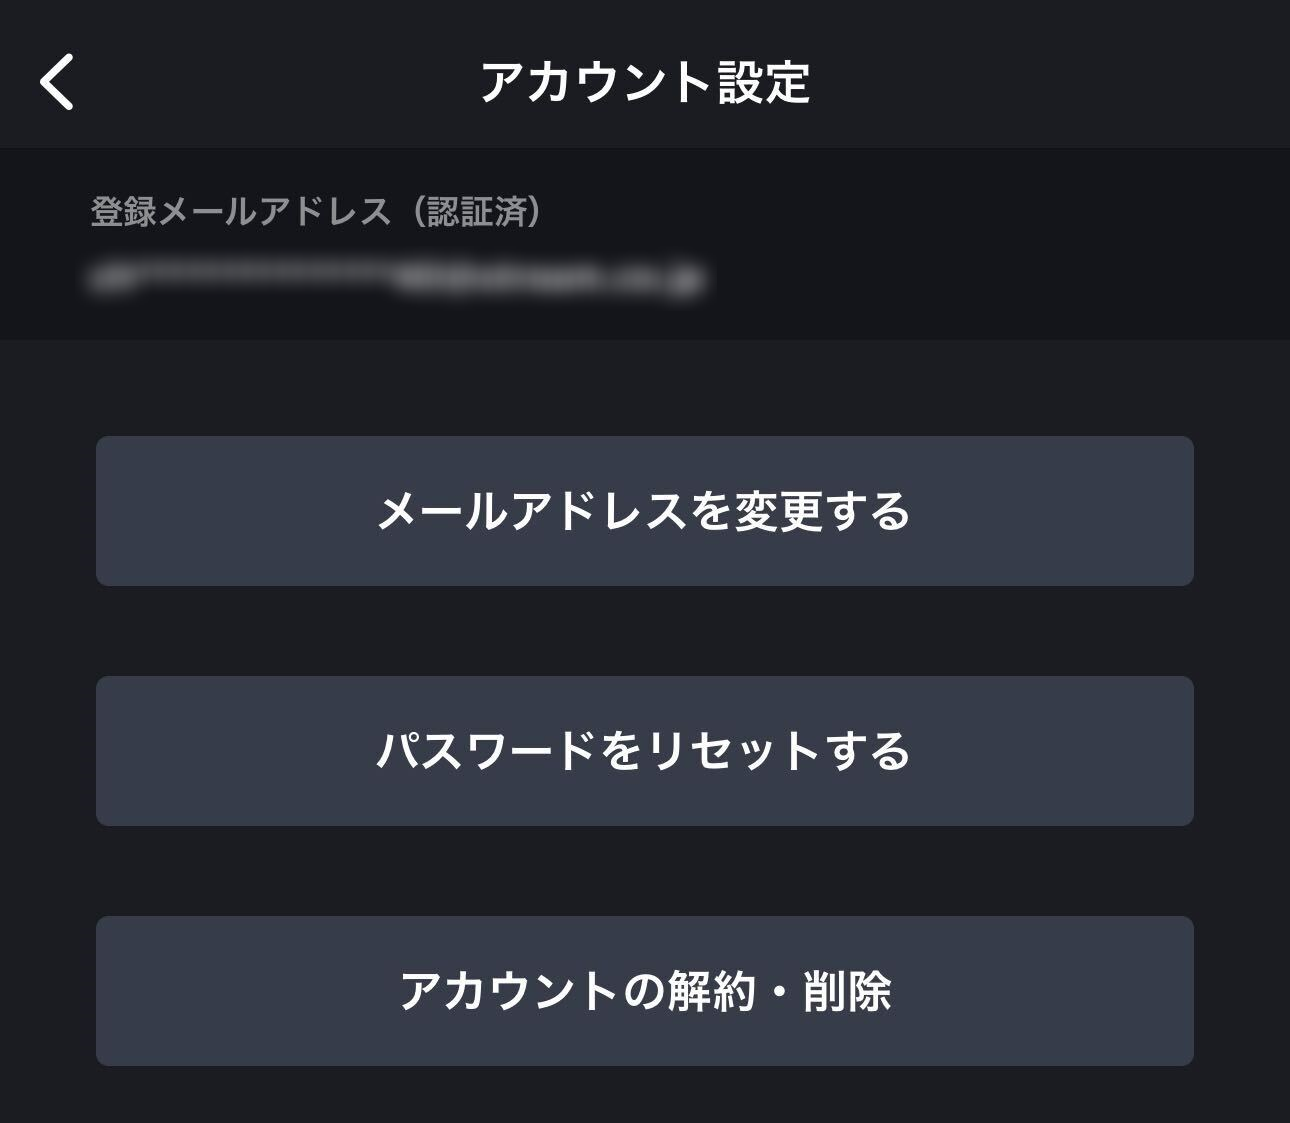
Task: Choose the change email menu entry
Action: click(644, 511)
